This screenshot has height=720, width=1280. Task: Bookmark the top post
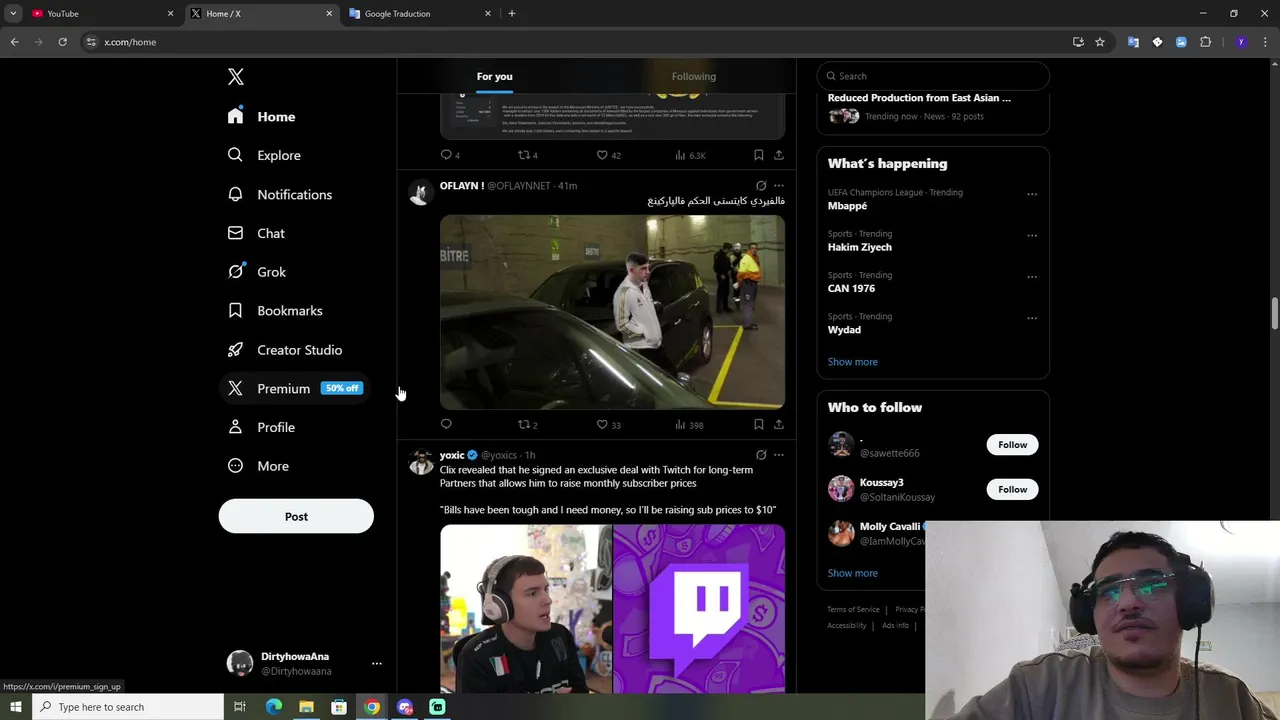[758, 155]
